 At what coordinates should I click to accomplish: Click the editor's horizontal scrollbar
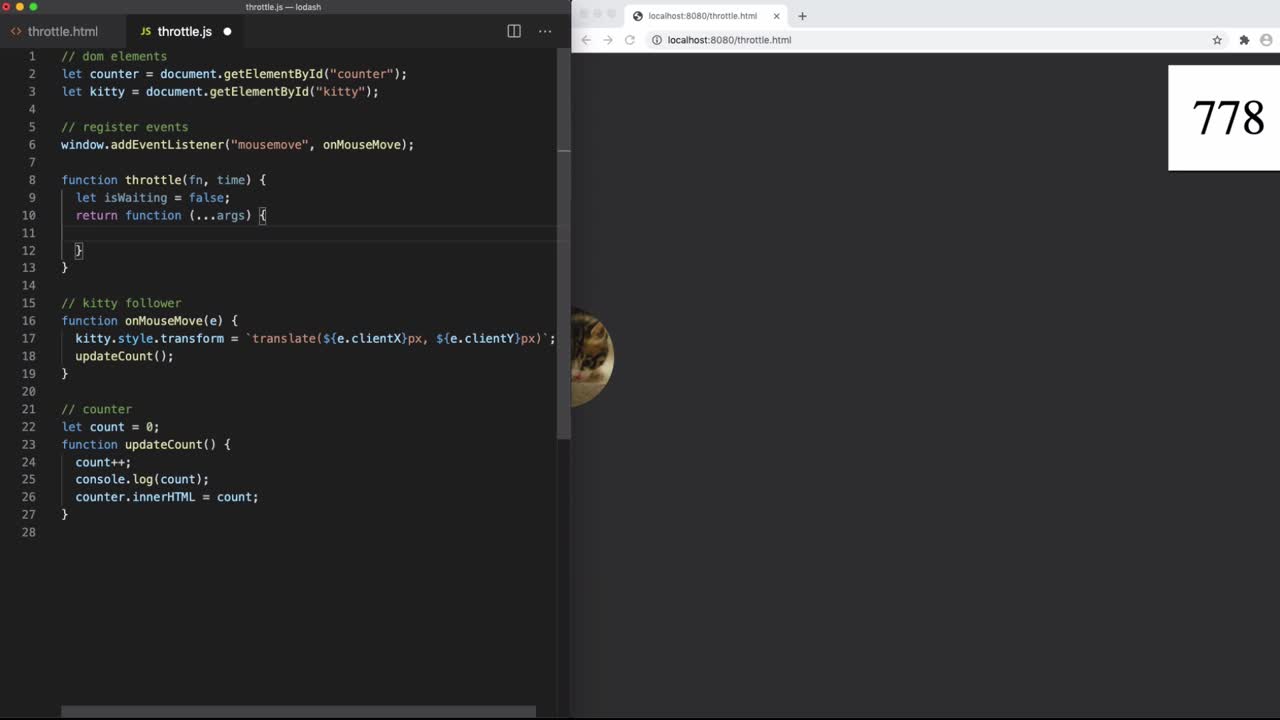point(298,712)
